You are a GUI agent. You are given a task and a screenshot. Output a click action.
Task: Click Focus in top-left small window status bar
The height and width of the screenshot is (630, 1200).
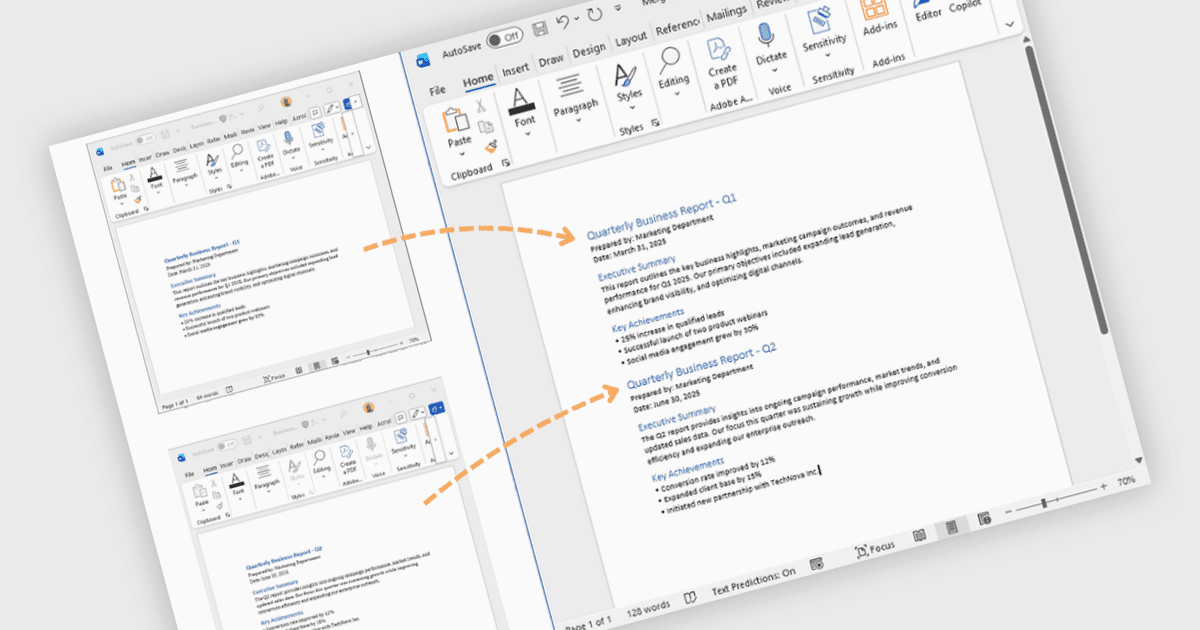pos(273,378)
